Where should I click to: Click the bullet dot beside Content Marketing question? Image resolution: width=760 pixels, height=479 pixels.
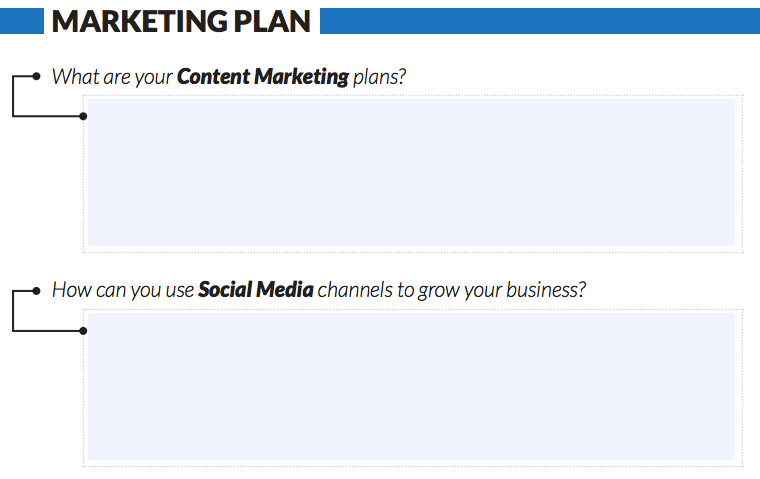[x=36, y=76]
